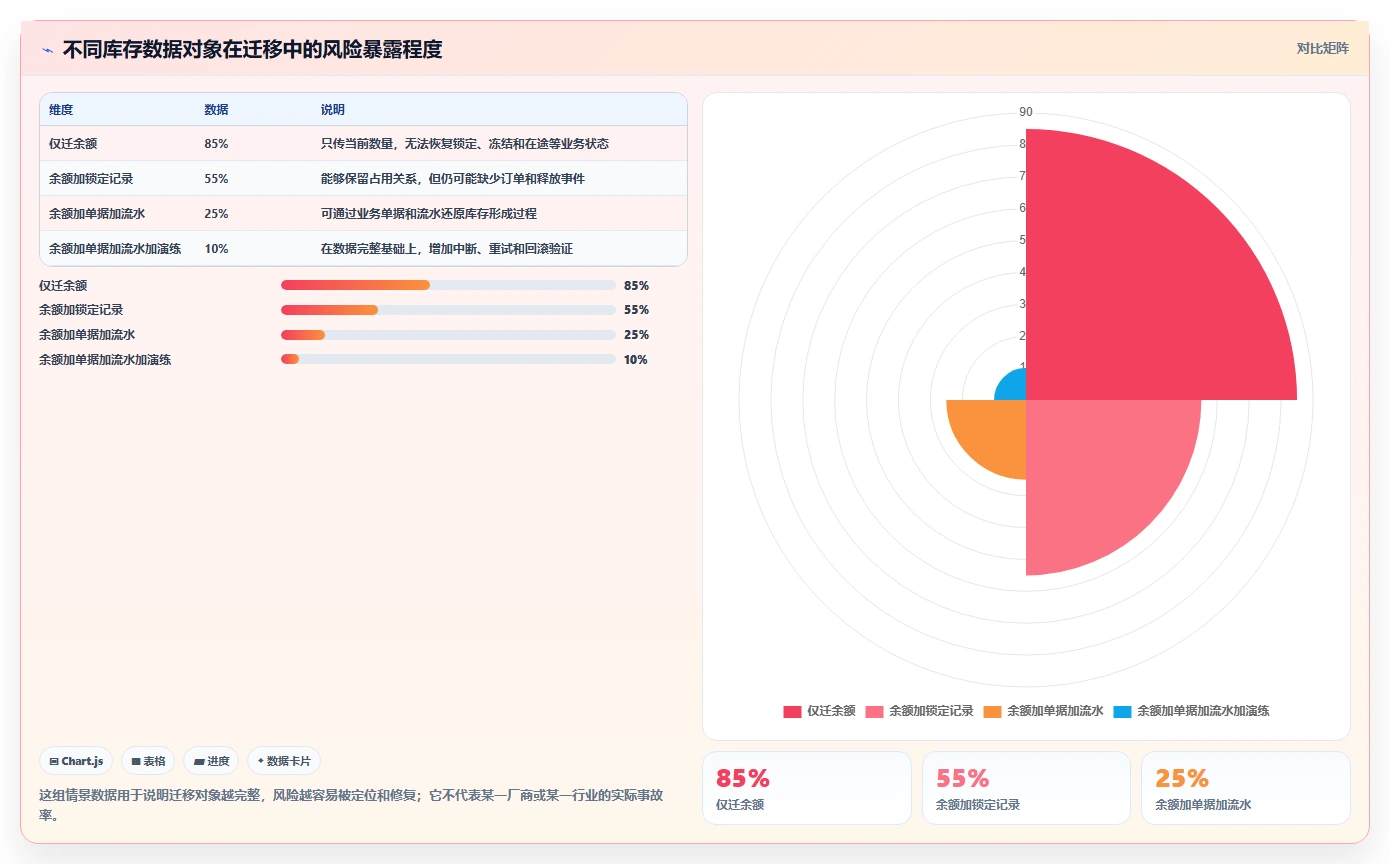This screenshot has height=864, width=1390.
Task: Click description 可通过业务单据和流水还原库存形成过程
Action: tap(428, 214)
